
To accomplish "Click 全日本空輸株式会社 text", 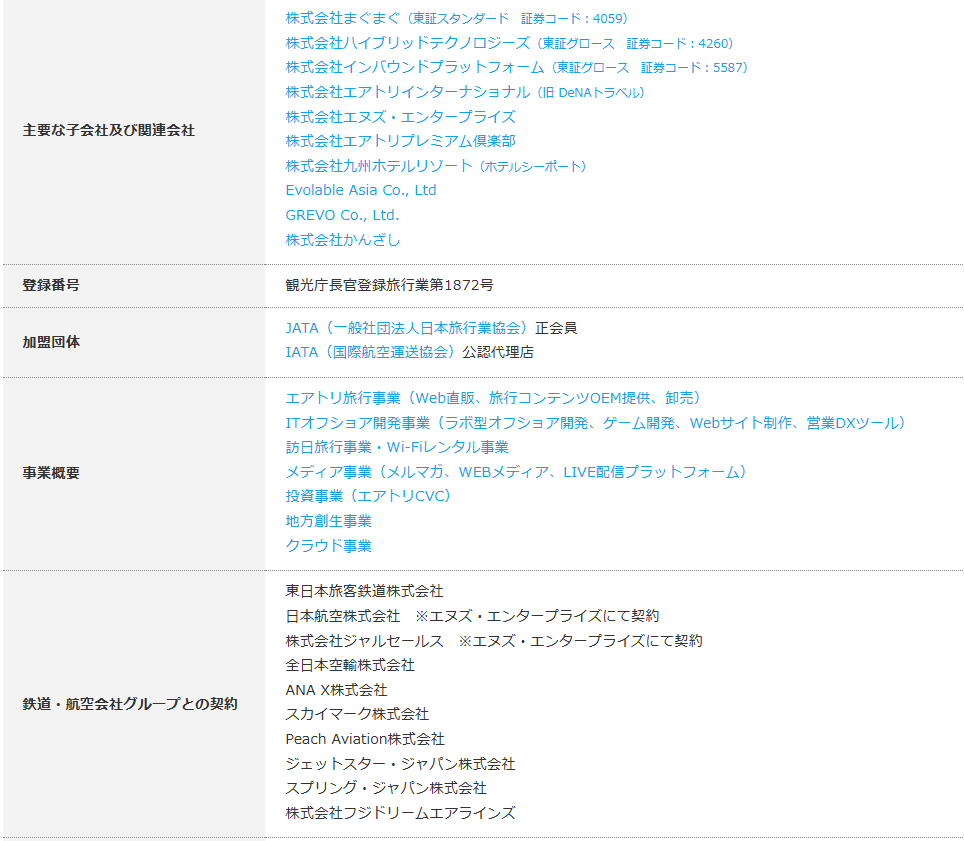I will point(350,665).
